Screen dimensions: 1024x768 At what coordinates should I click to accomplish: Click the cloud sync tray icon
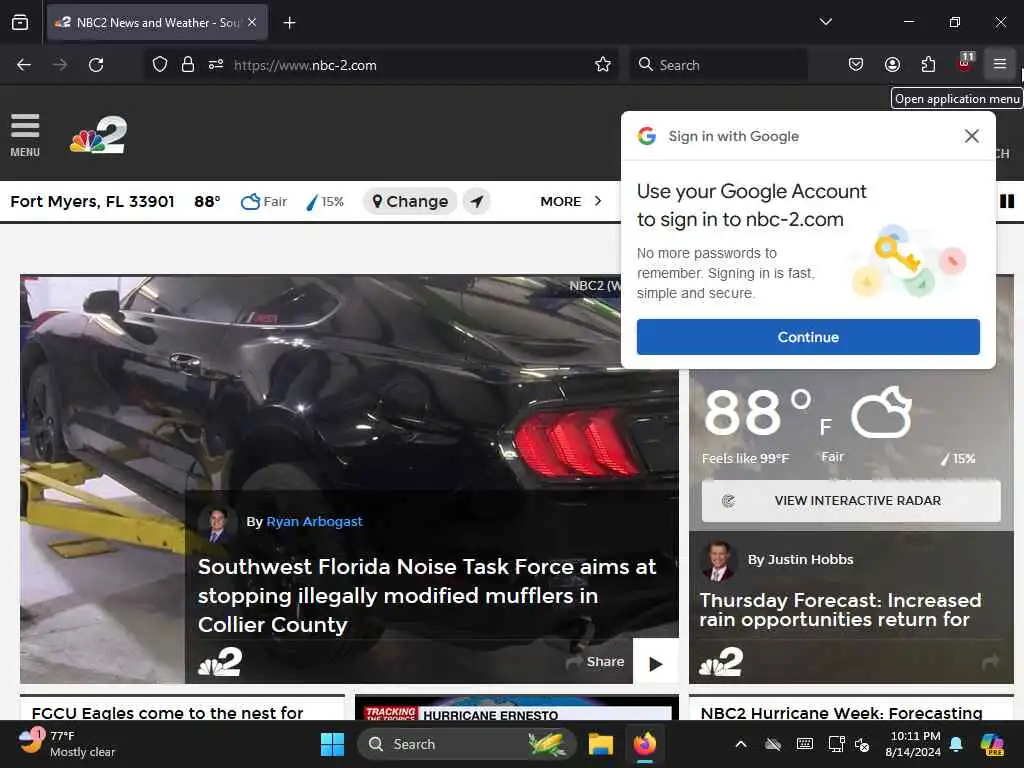[x=773, y=744]
